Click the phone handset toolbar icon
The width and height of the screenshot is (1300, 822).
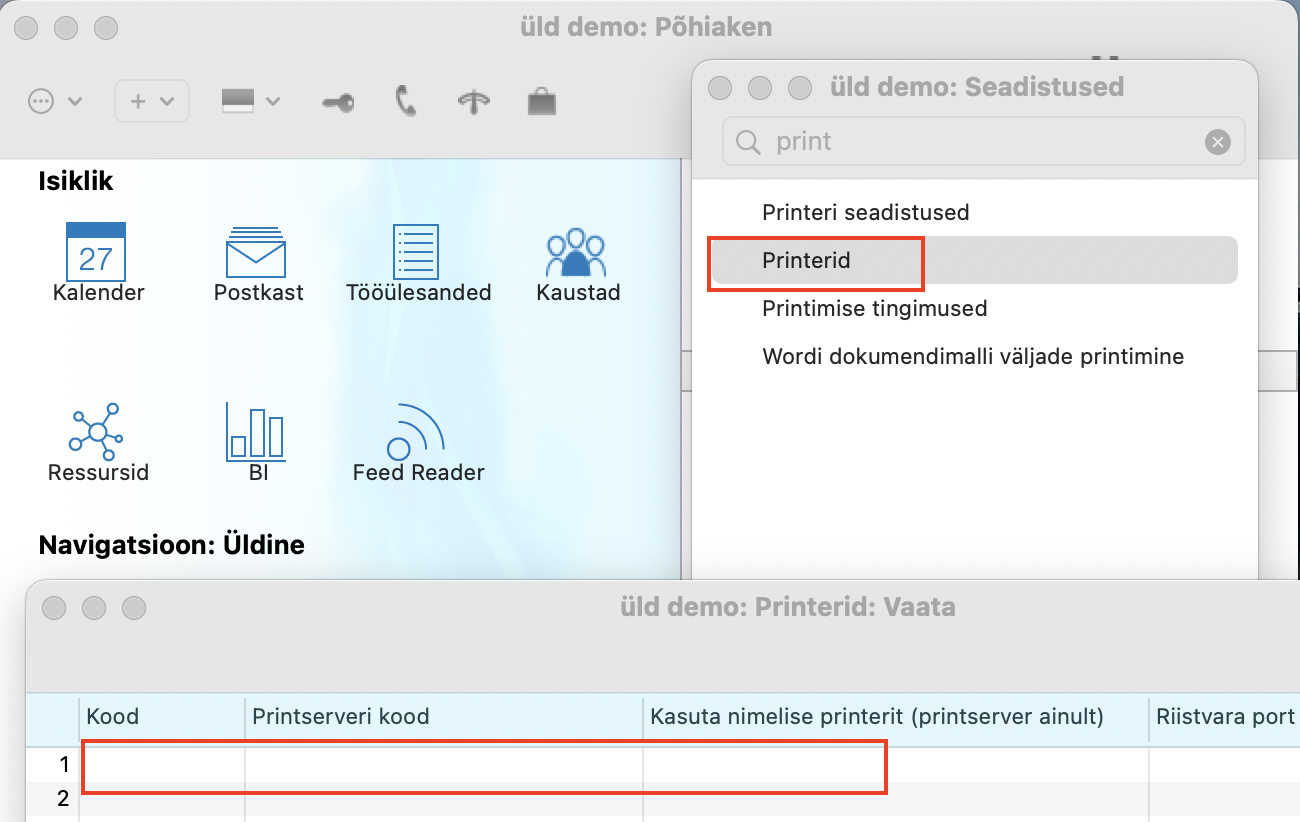coord(405,102)
